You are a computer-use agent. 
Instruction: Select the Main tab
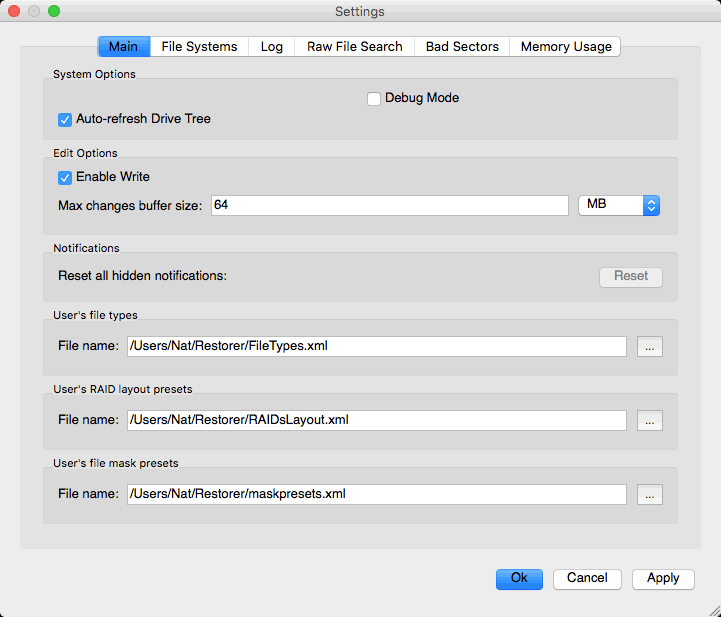point(124,47)
